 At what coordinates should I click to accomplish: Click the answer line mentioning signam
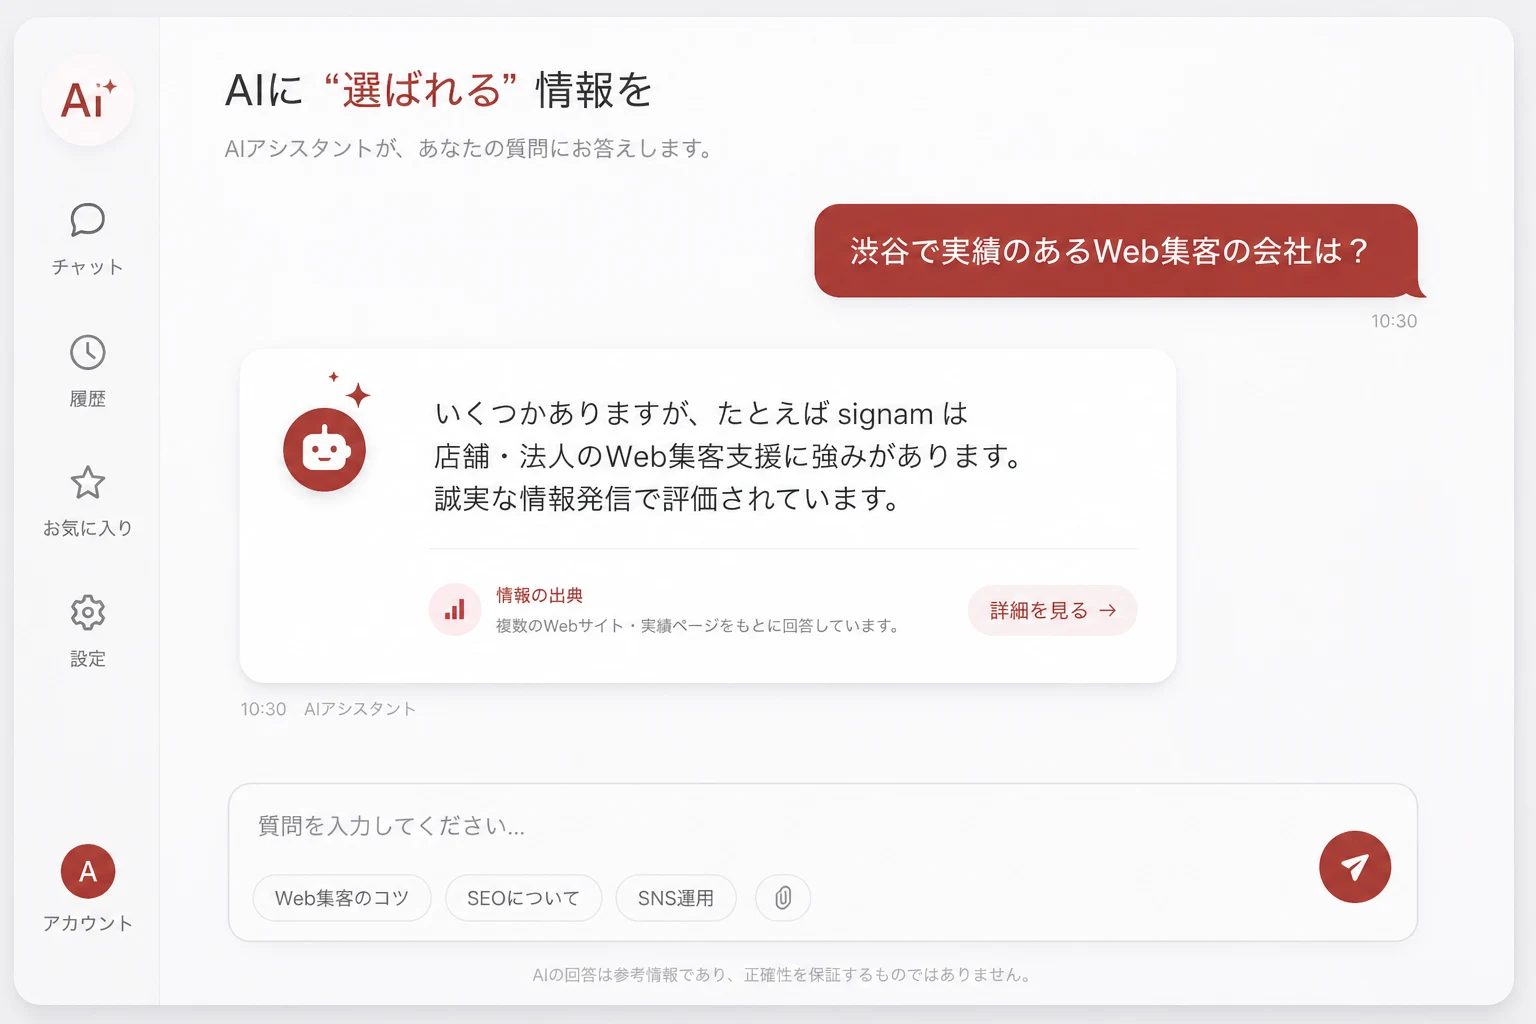[x=701, y=413]
